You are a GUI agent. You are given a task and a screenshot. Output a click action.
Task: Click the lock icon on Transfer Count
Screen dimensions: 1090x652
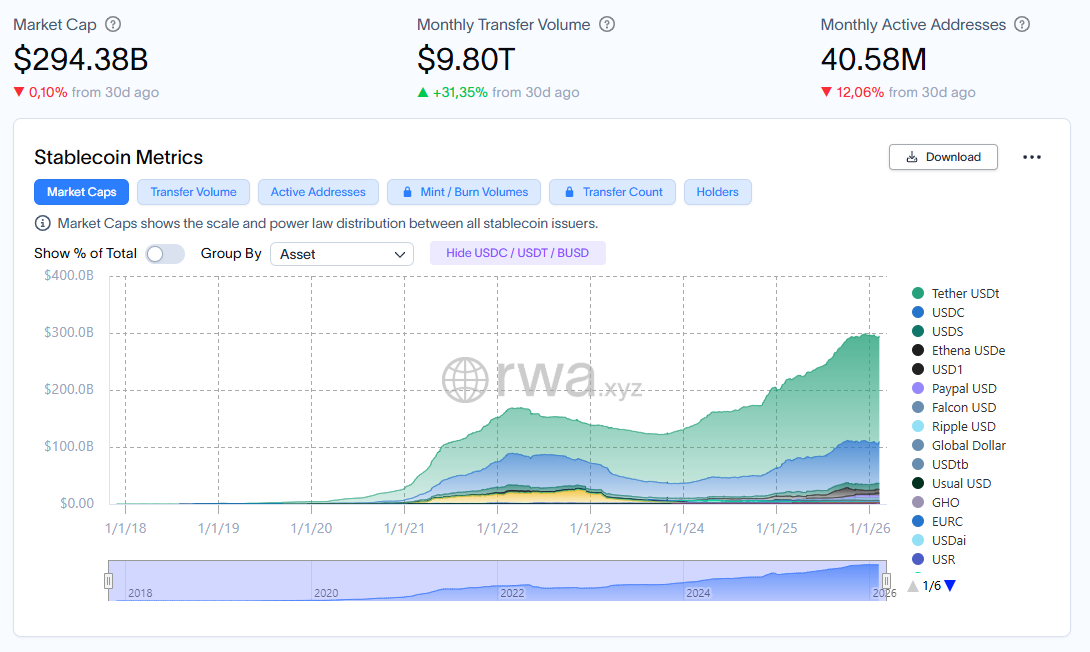click(569, 192)
